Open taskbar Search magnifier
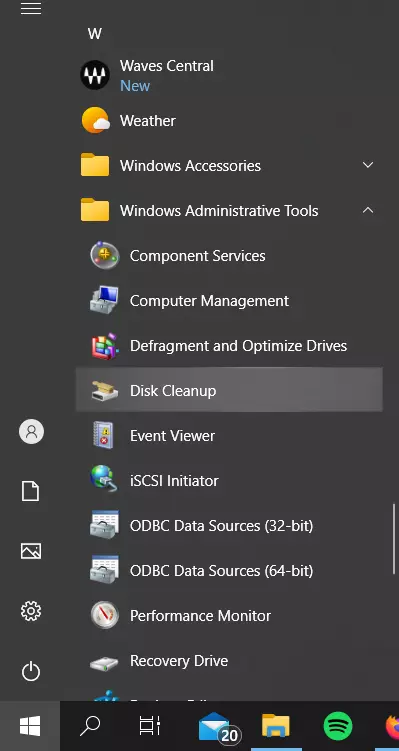Image resolution: width=399 pixels, height=751 pixels. 90,726
